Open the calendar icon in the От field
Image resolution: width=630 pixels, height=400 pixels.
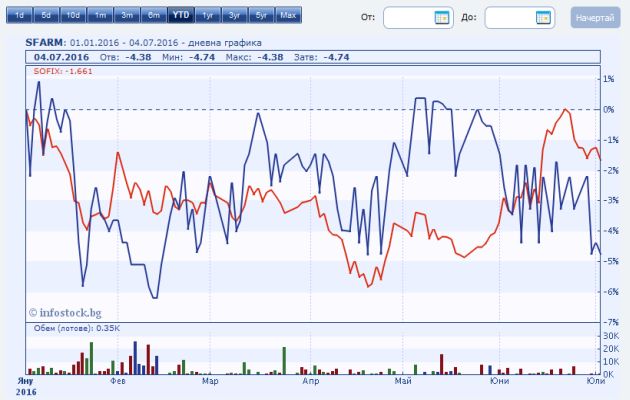click(x=442, y=18)
